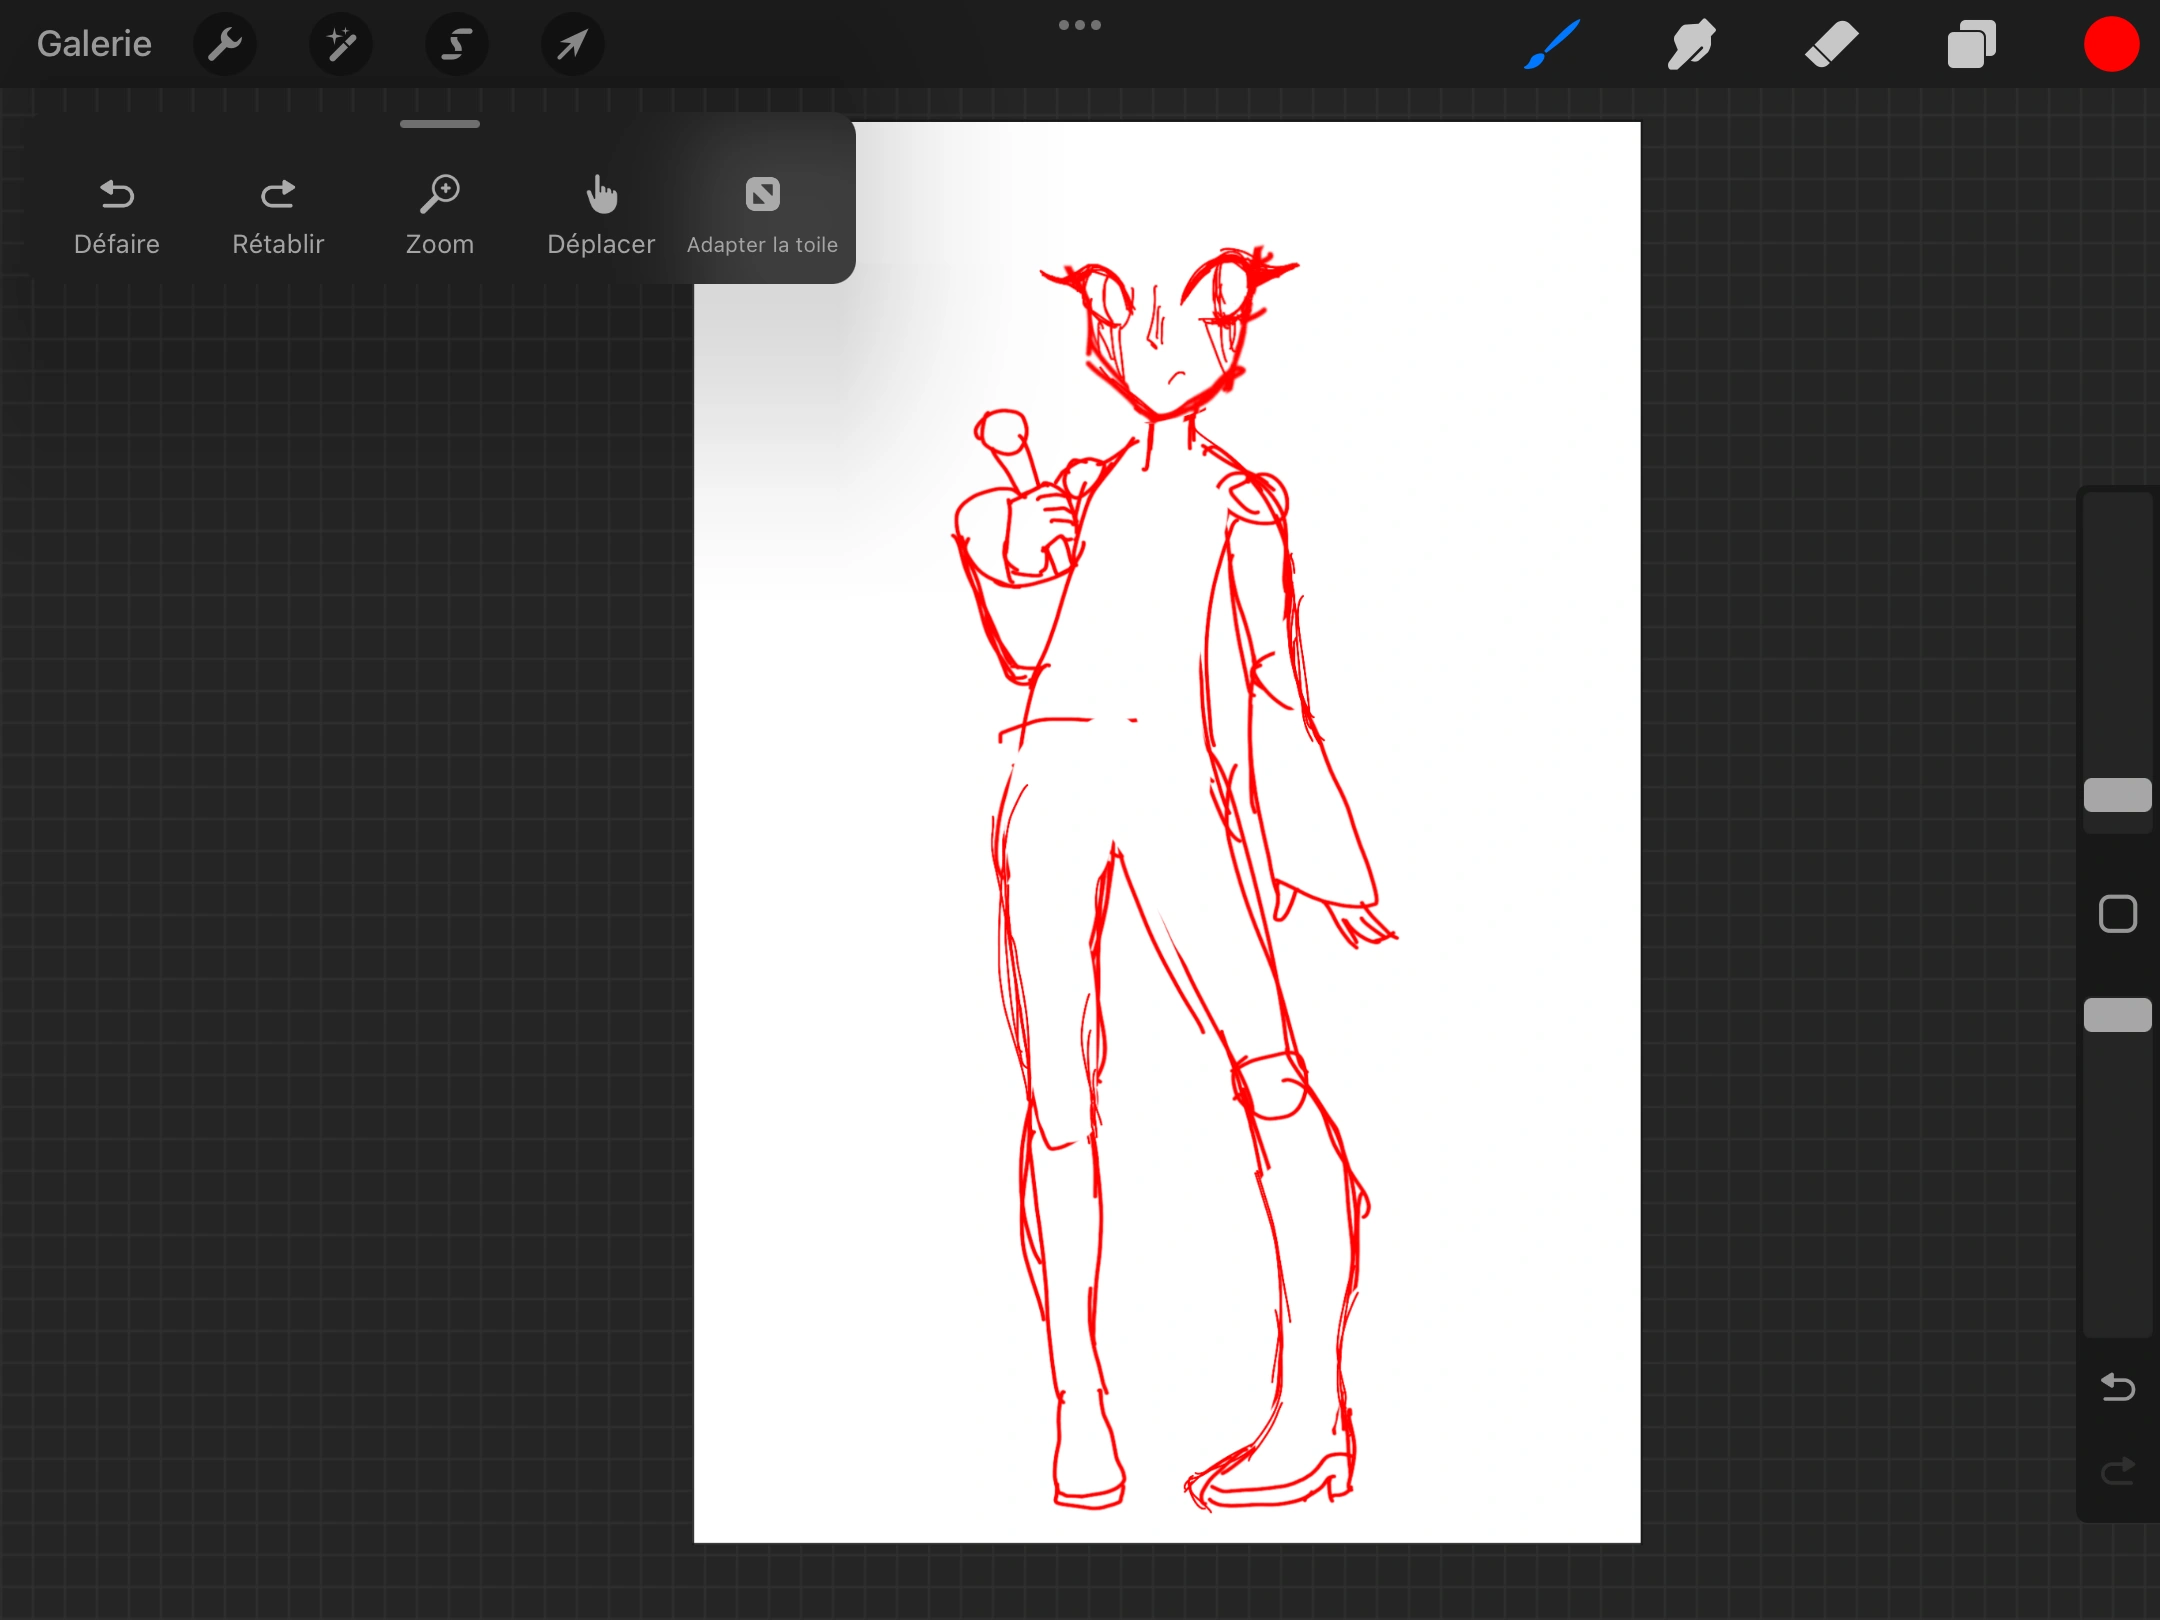Image resolution: width=2160 pixels, height=1620 pixels.
Task: Open the Layers panel
Action: click(1971, 44)
